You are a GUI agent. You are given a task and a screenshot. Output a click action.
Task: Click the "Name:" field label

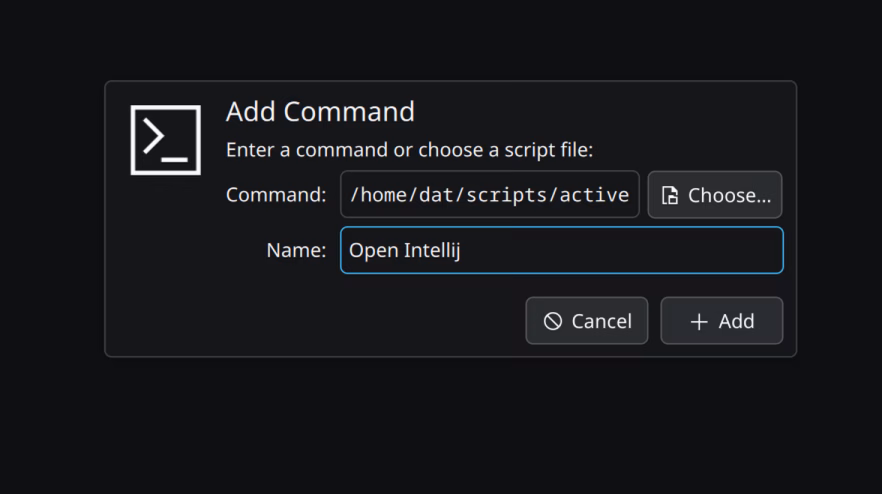pos(296,250)
